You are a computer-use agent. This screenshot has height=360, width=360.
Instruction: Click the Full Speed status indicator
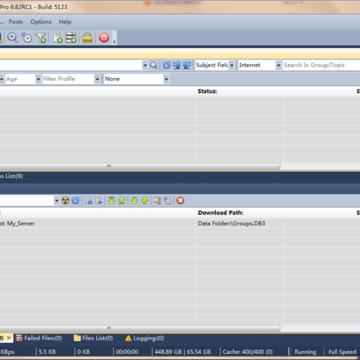click(342, 352)
